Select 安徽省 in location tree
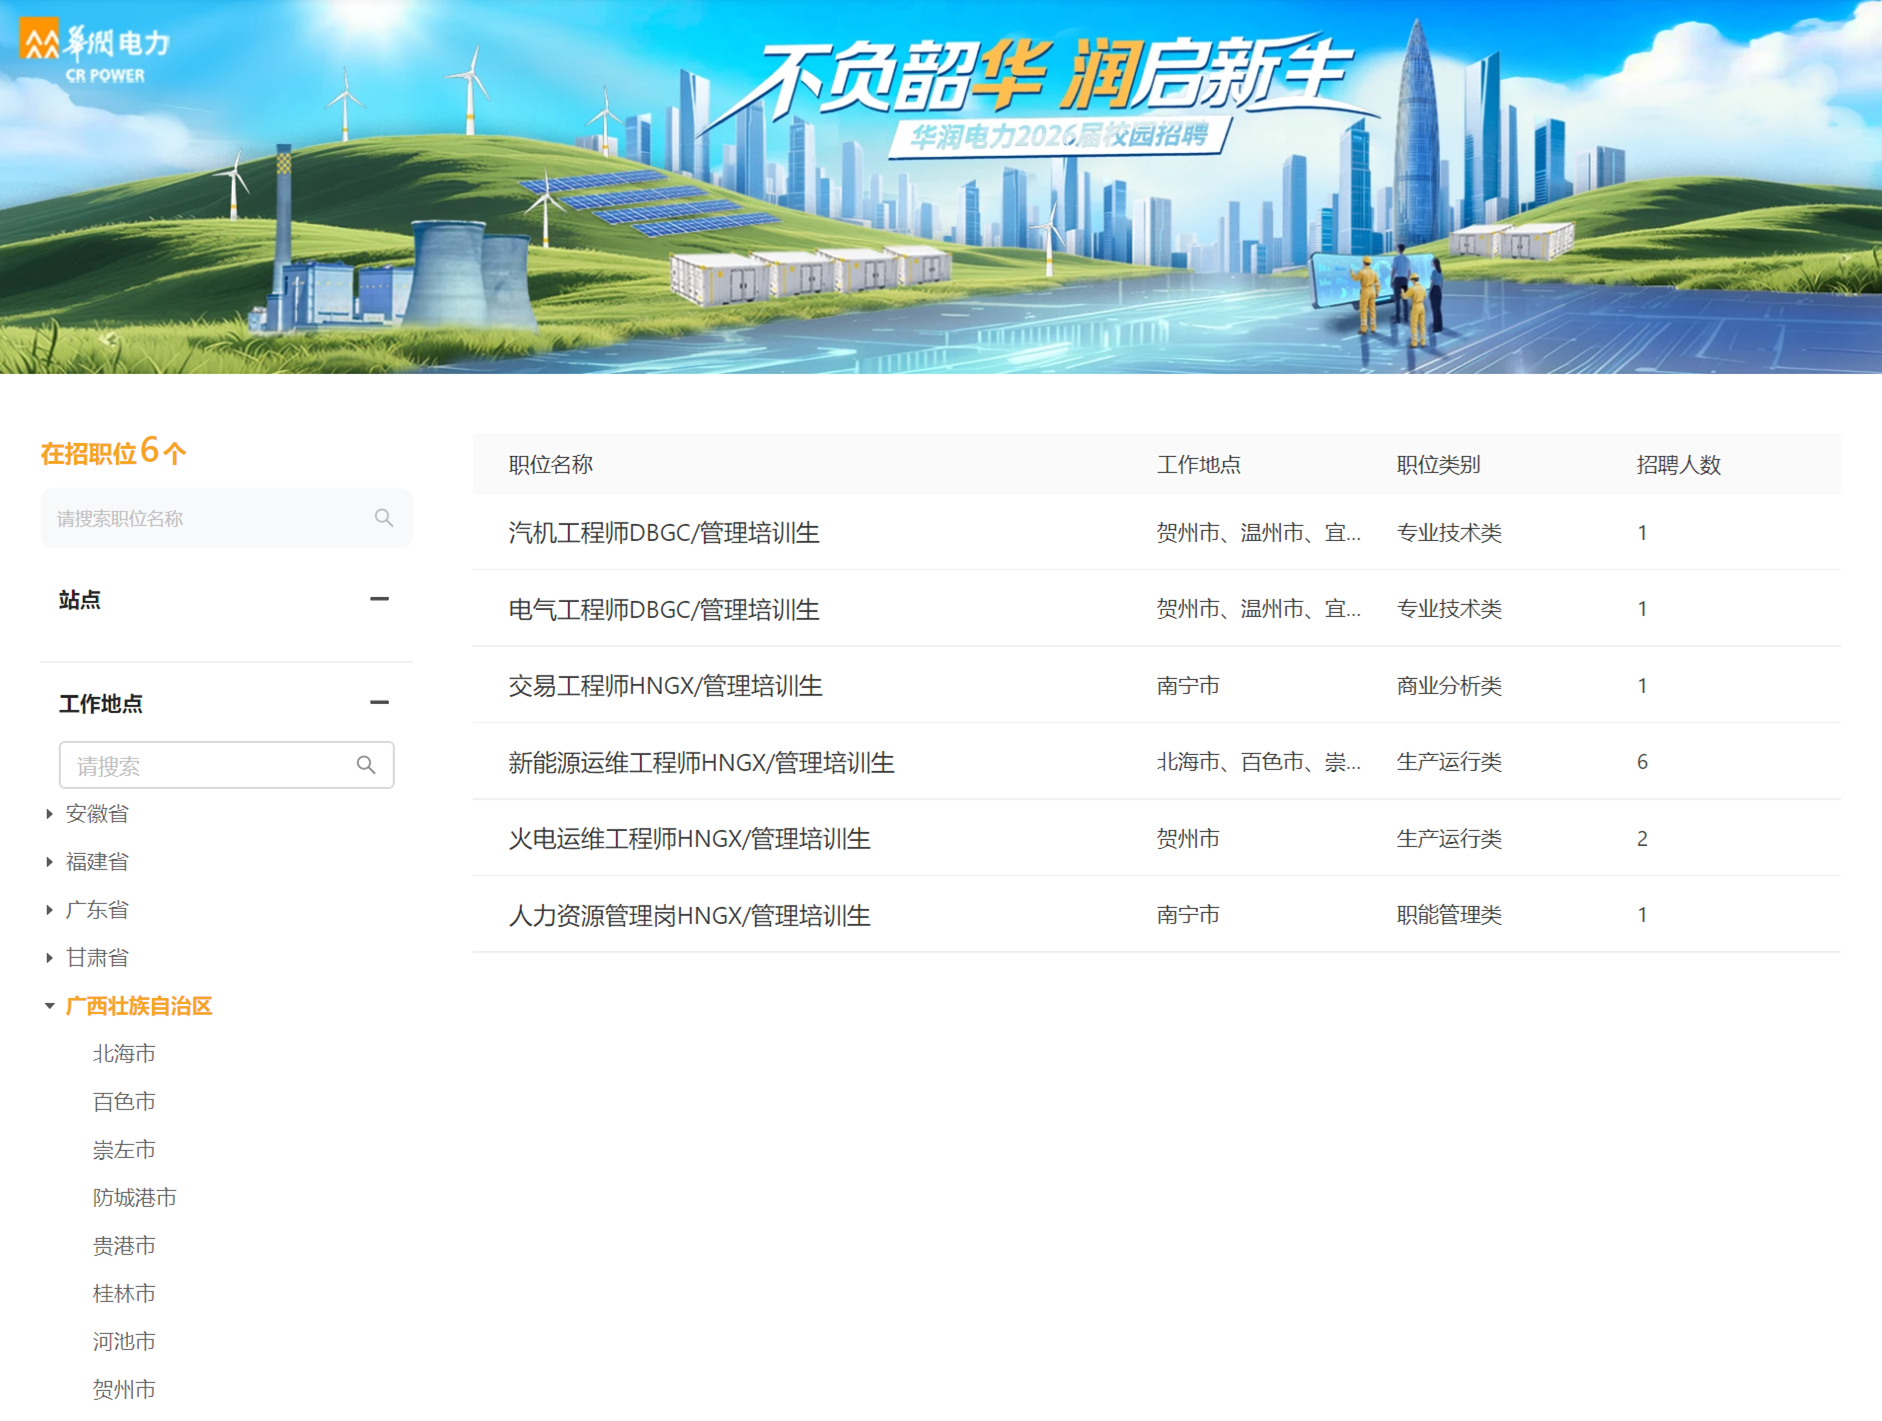Image resolution: width=1882 pixels, height=1421 pixels. pyautogui.click(x=97, y=814)
